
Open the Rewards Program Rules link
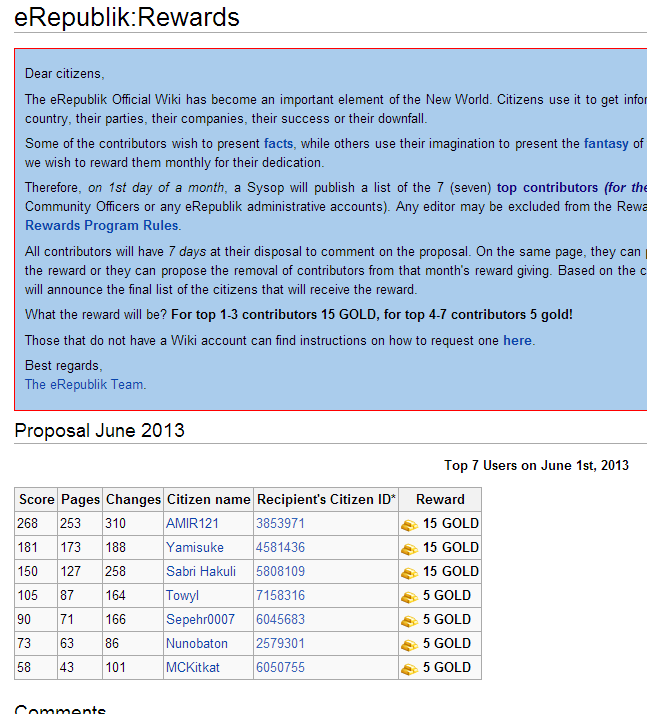coord(102,225)
